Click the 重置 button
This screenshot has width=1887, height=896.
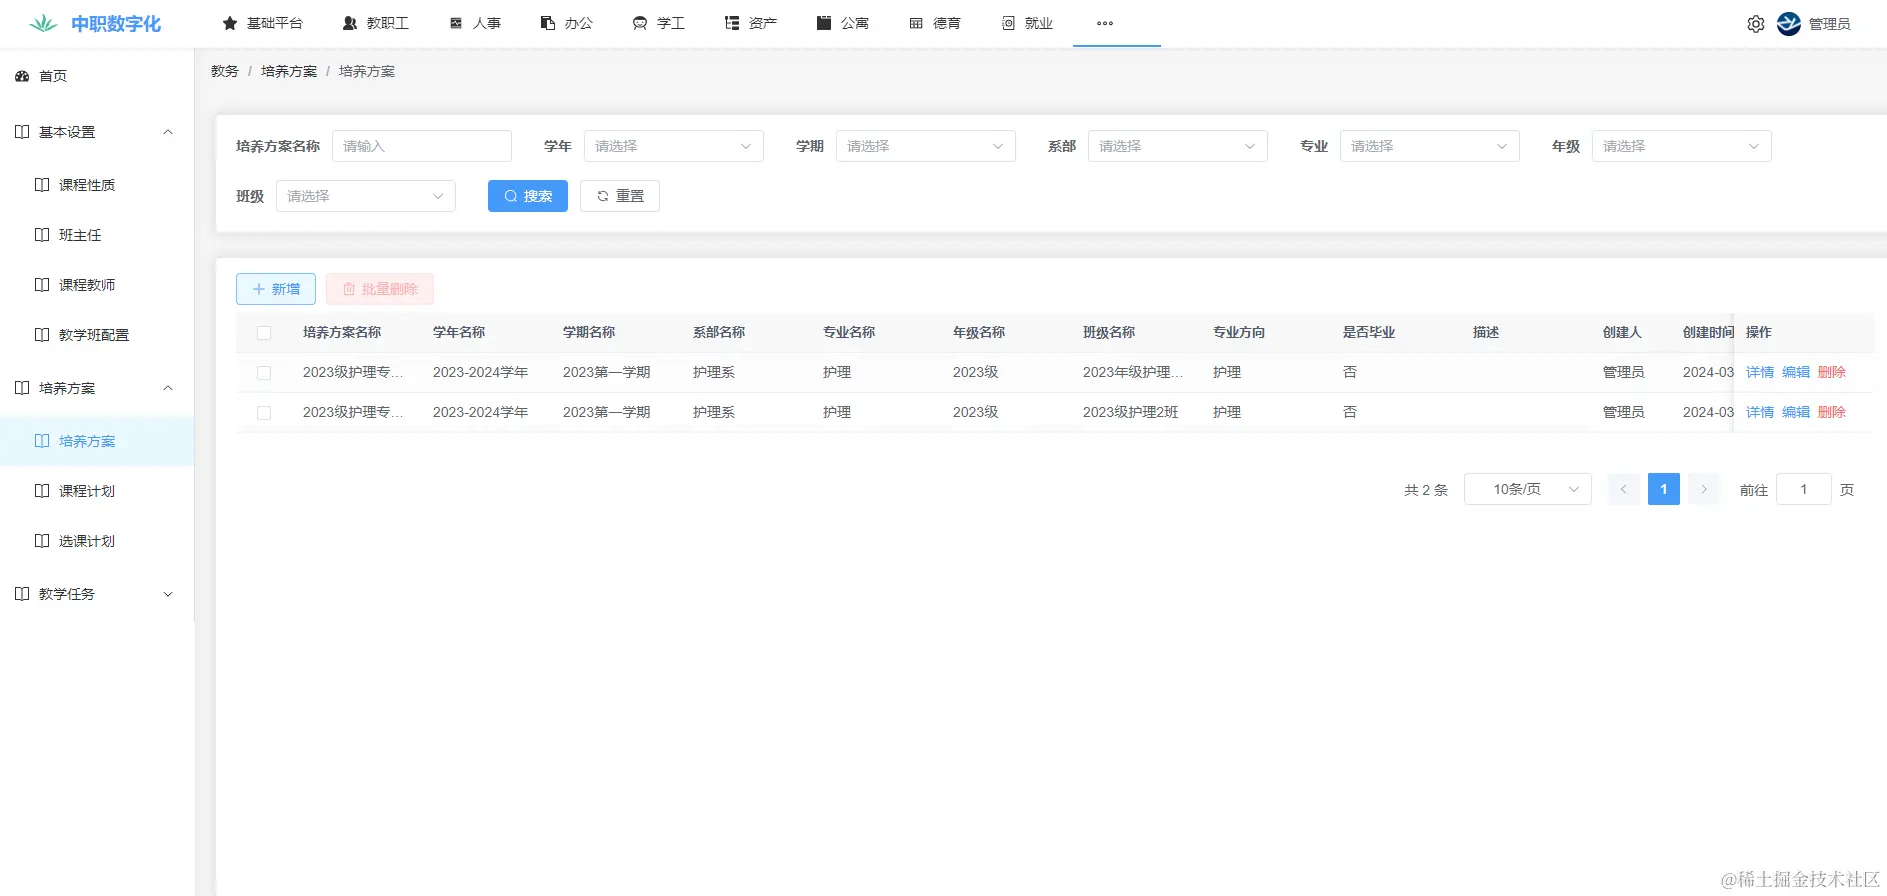click(620, 196)
